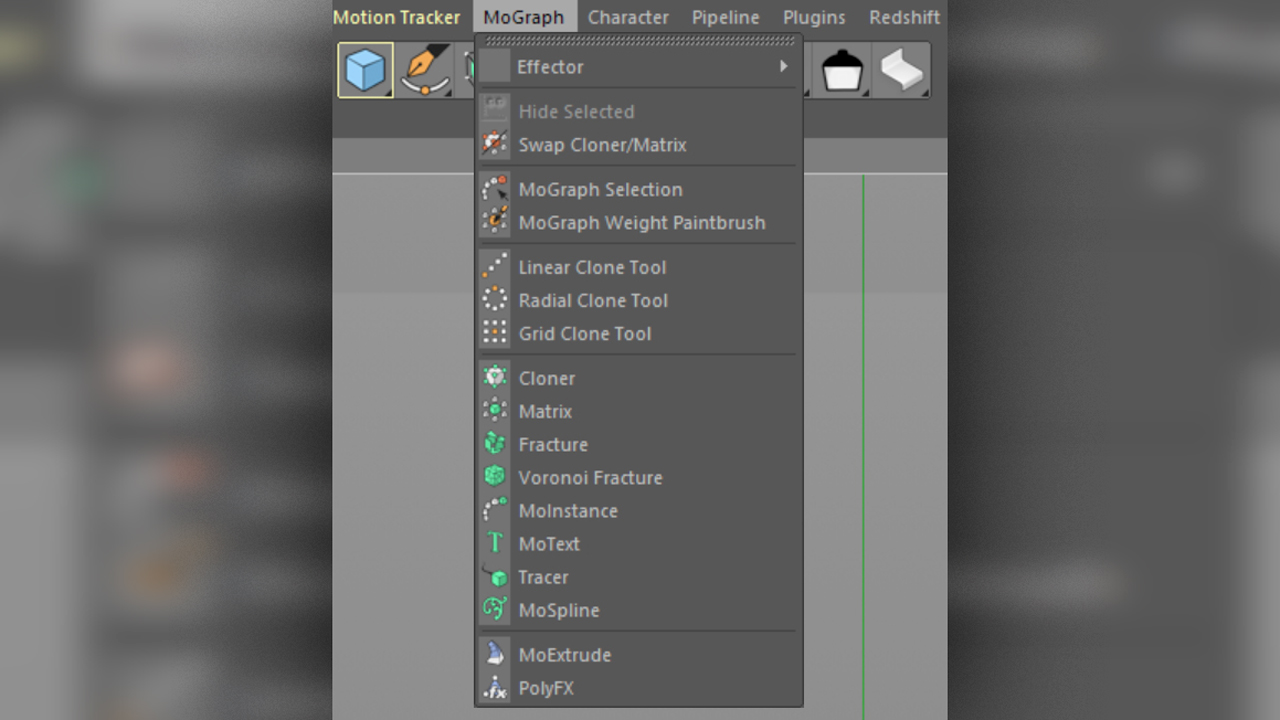Click the Voronoi Fracture icon
This screenshot has width=1280, height=720.
[x=495, y=477]
